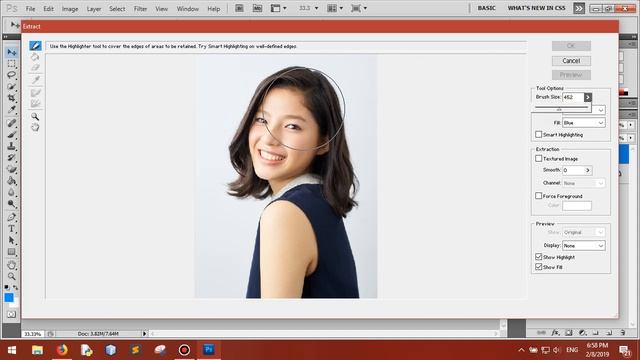Screen dimensions: 640x360
Task: Click the zoom percentage field in status bar
Action: 33,334
